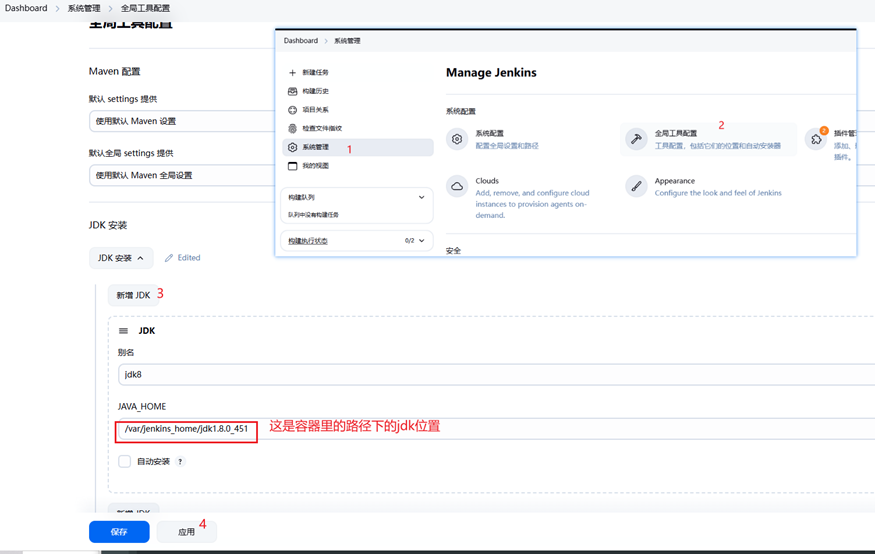875x554 pixels.
Task: Open the 默认全局 settings 提供 dropdown
Action: point(182,175)
